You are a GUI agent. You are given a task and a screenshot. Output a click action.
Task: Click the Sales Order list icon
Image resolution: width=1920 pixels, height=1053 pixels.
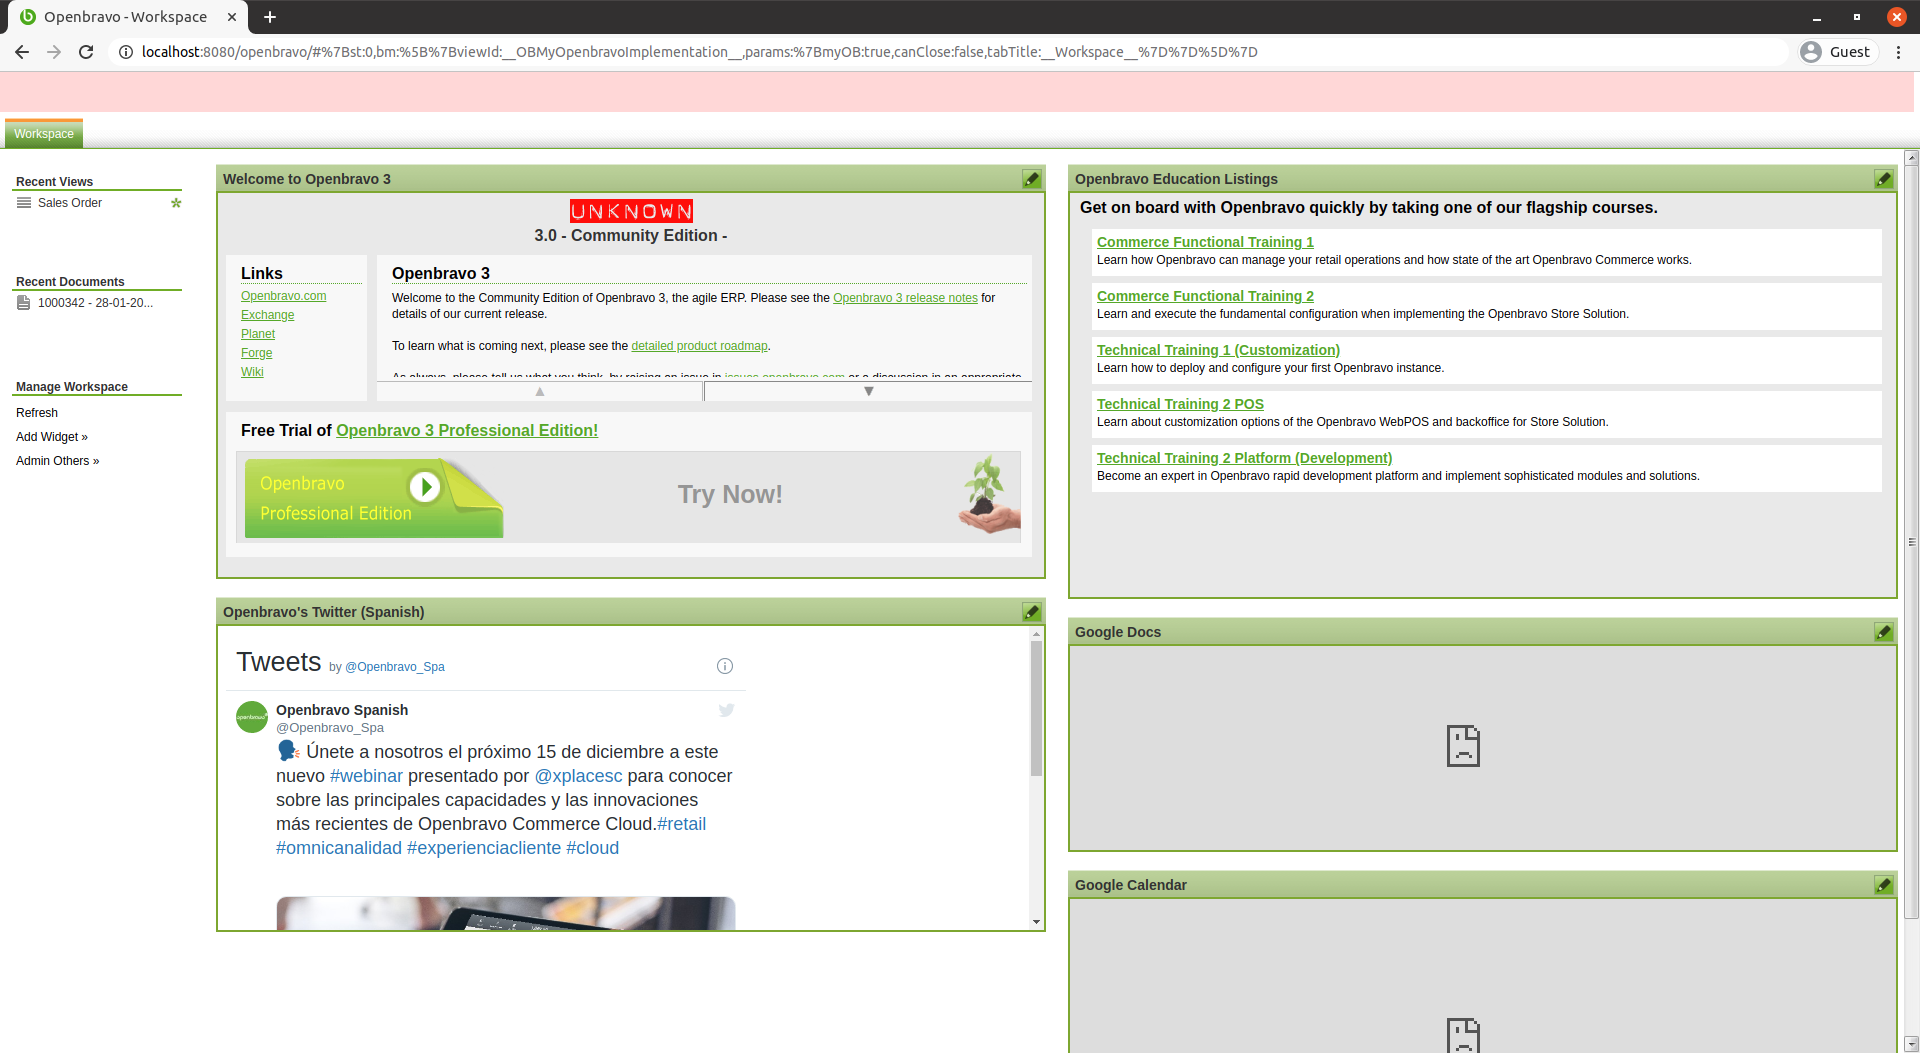[24, 203]
